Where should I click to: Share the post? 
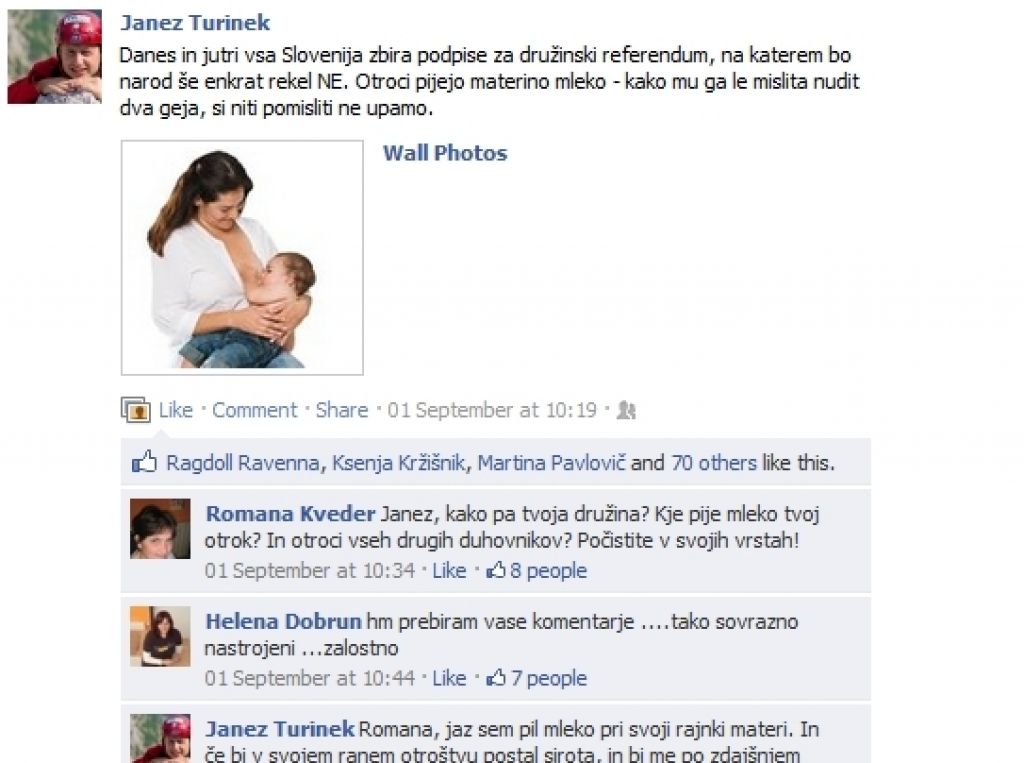[342, 410]
